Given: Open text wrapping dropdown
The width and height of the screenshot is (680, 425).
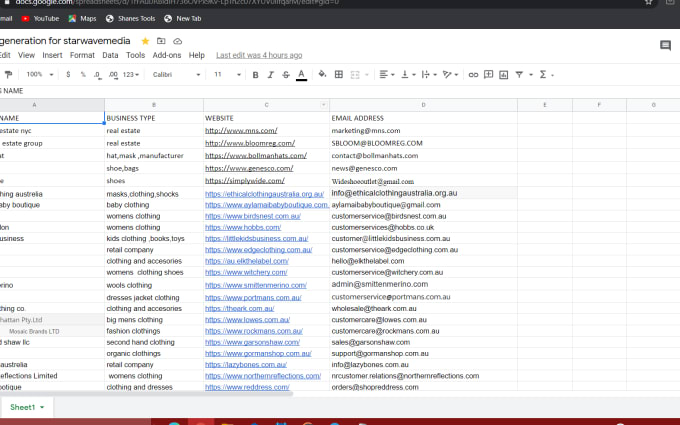Looking at the screenshot, I should (429, 75).
